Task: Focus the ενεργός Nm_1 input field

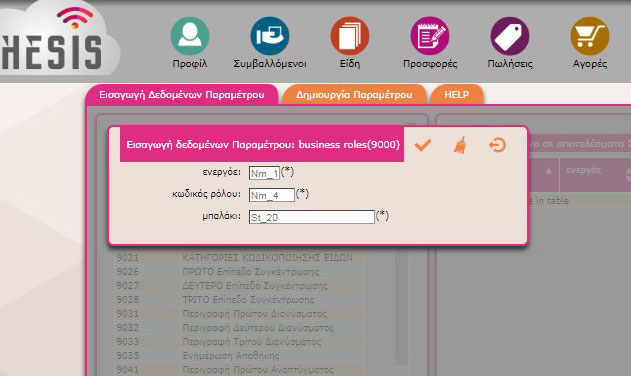Action: click(264, 174)
